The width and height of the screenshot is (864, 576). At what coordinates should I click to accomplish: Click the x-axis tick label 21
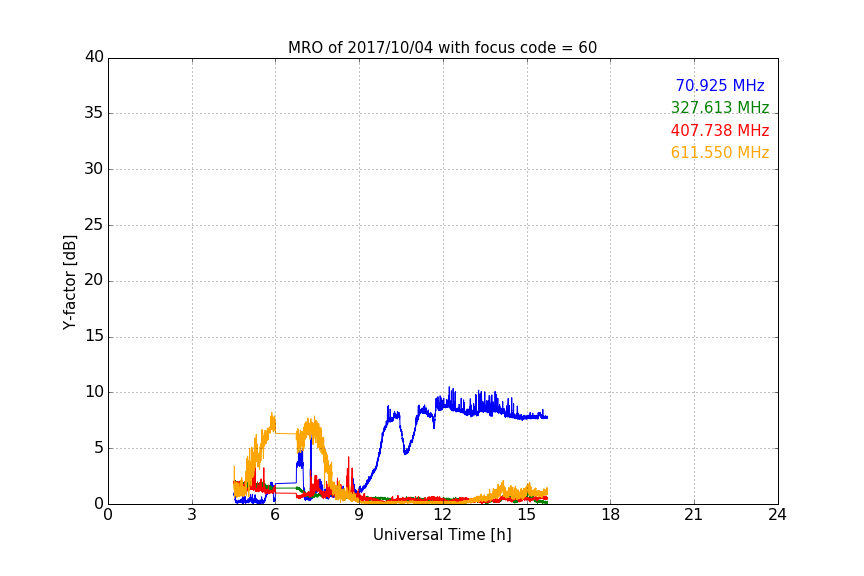tap(694, 515)
